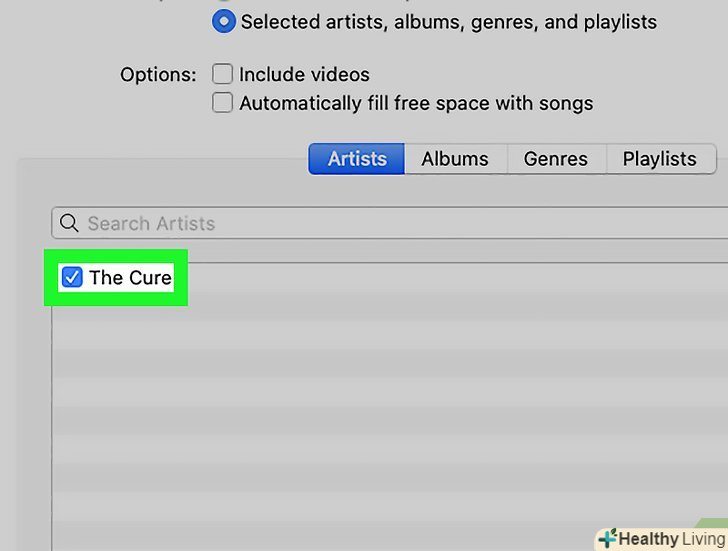Image resolution: width=728 pixels, height=551 pixels.
Task: Click the 'Include videos' label text
Action: coord(304,74)
